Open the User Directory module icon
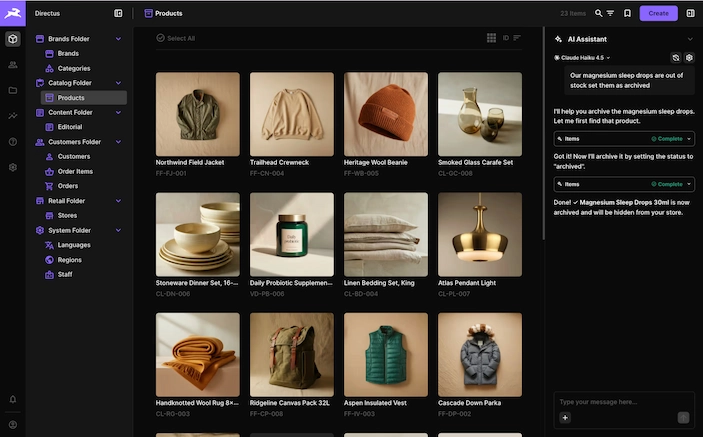The height and width of the screenshot is (437, 703). coord(13,65)
